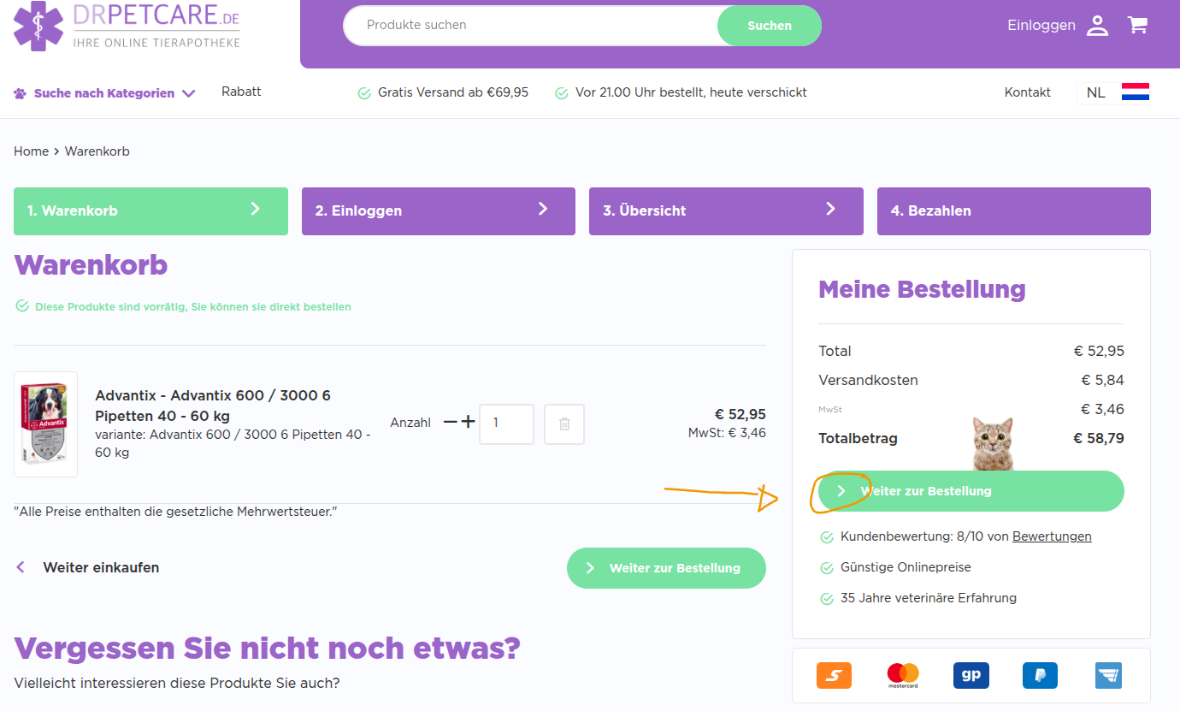Image resolution: width=1180 pixels, height=711 pixels.
Task: Expand the Suche nach Kategorien dropdown chevron
Action: click(x=189, y=93)
